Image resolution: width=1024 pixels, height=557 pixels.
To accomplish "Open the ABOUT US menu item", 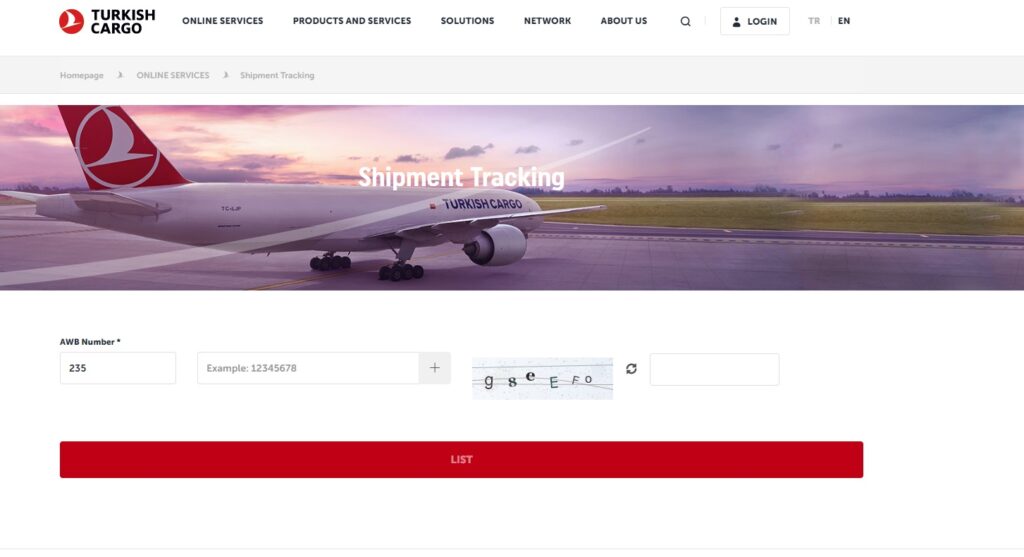I will 624,21.
